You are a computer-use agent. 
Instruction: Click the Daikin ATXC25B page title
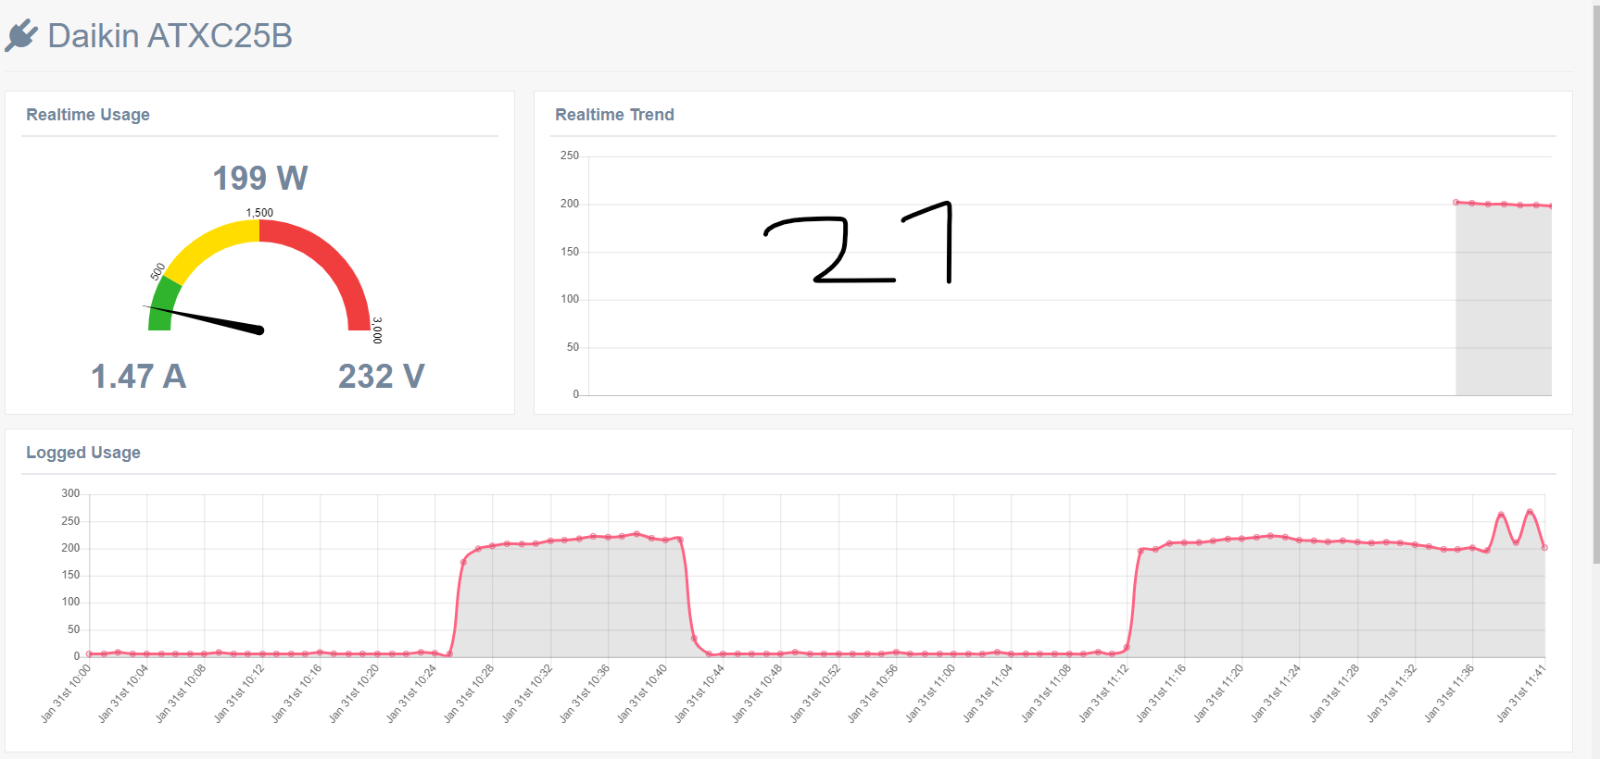pos(170,36)
